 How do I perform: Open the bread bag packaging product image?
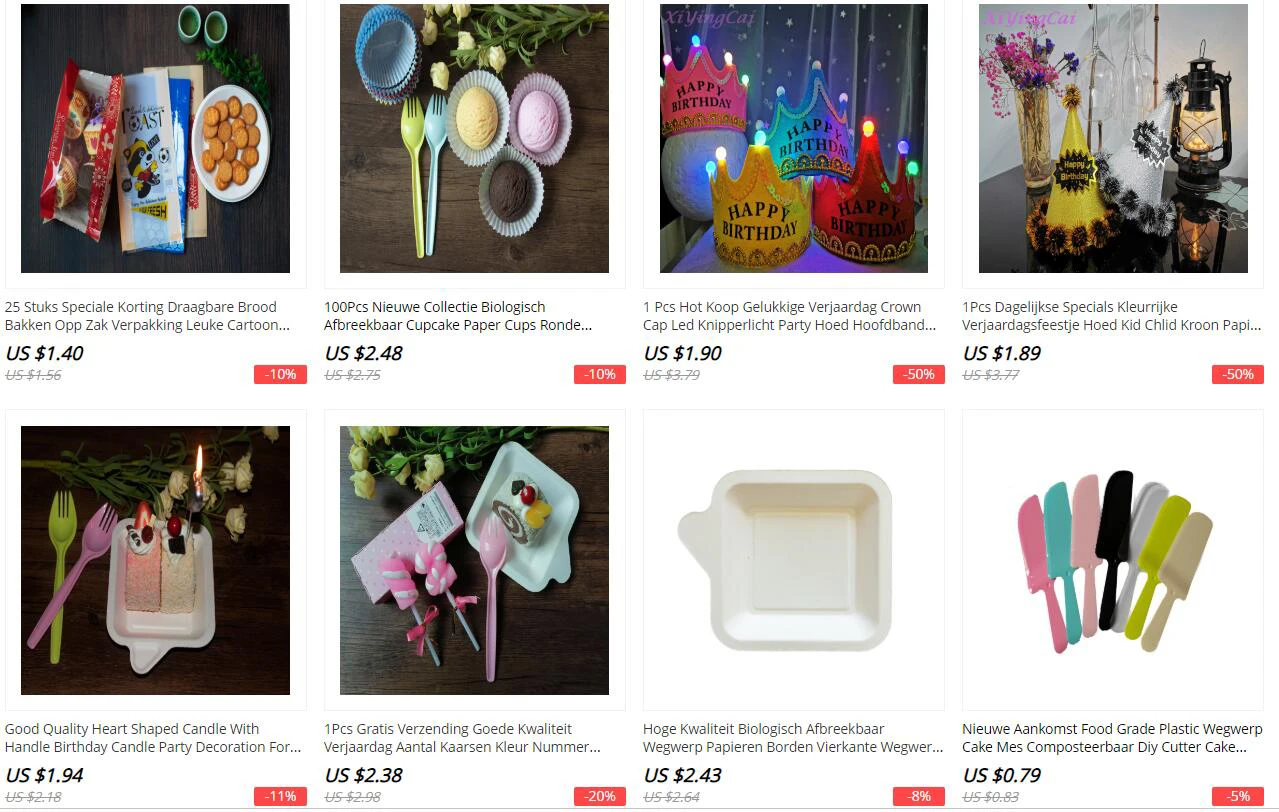pyautogui.click(x=155, y=139)
